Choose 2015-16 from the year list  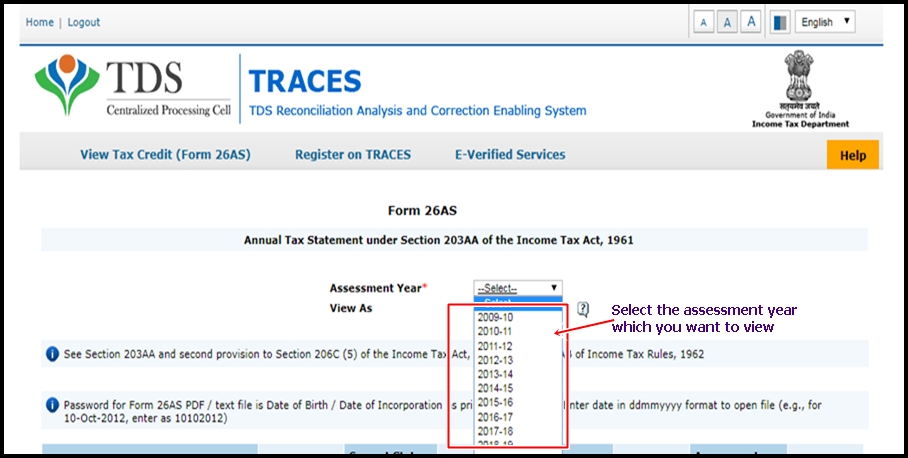(518, 402)
